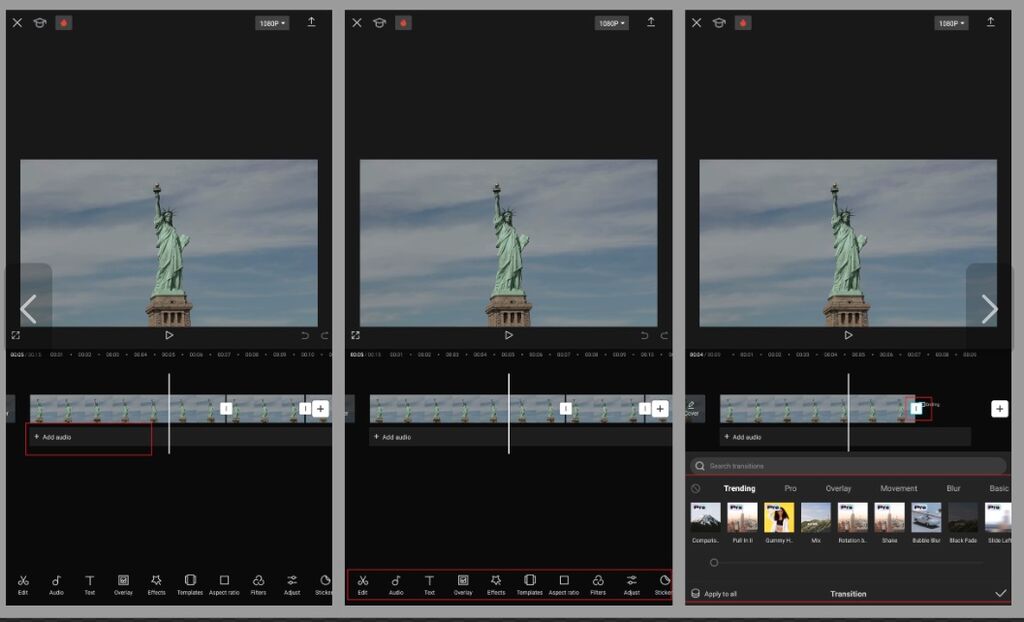Switch to the Movement transitions tab
Viewport: 1024px width, 622px height.
[899, 489]
